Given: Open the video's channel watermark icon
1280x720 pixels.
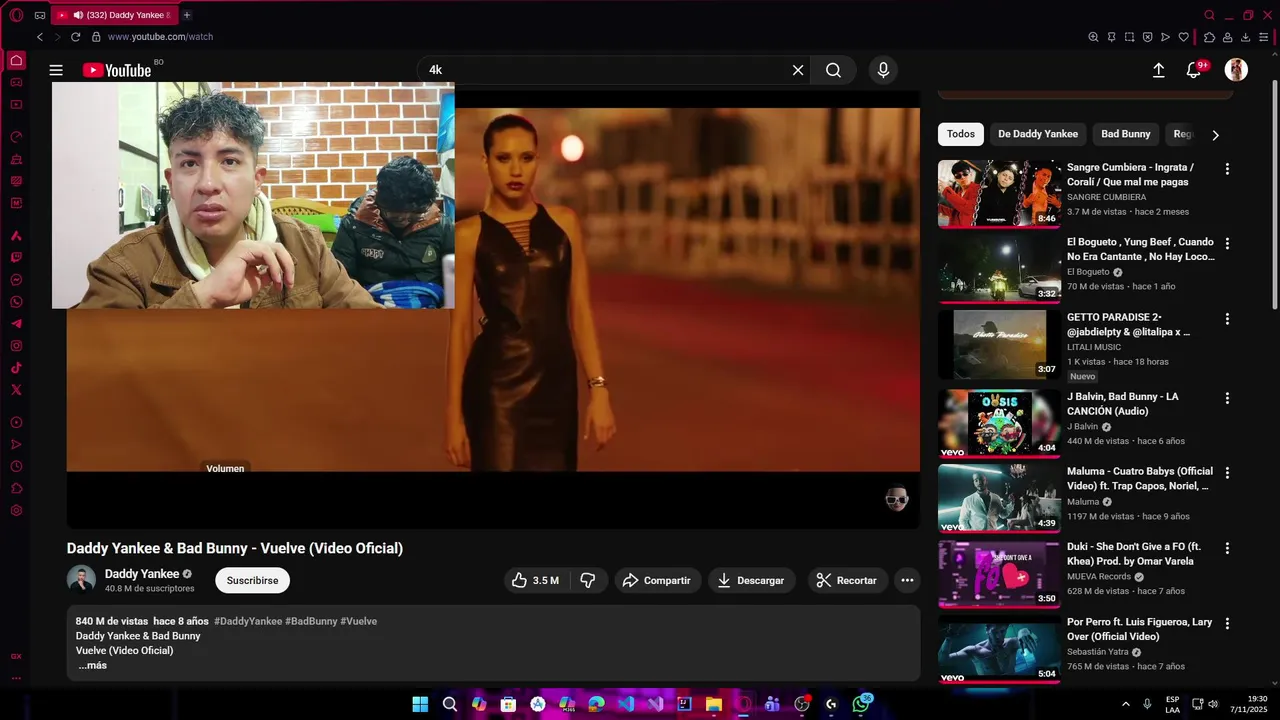Looking at the screenshot, I should (x=897, y=499).
